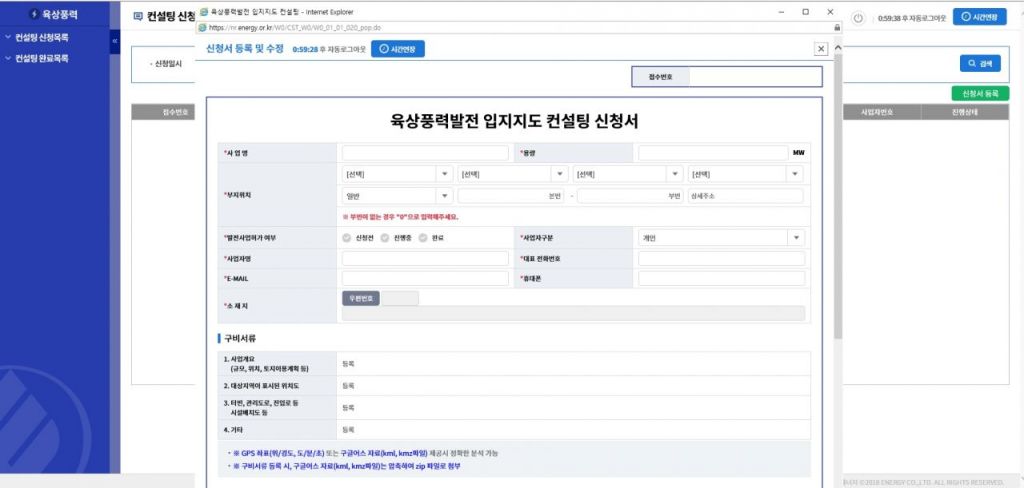Maximize the Internet Explorer popup window

pos(805,11)
